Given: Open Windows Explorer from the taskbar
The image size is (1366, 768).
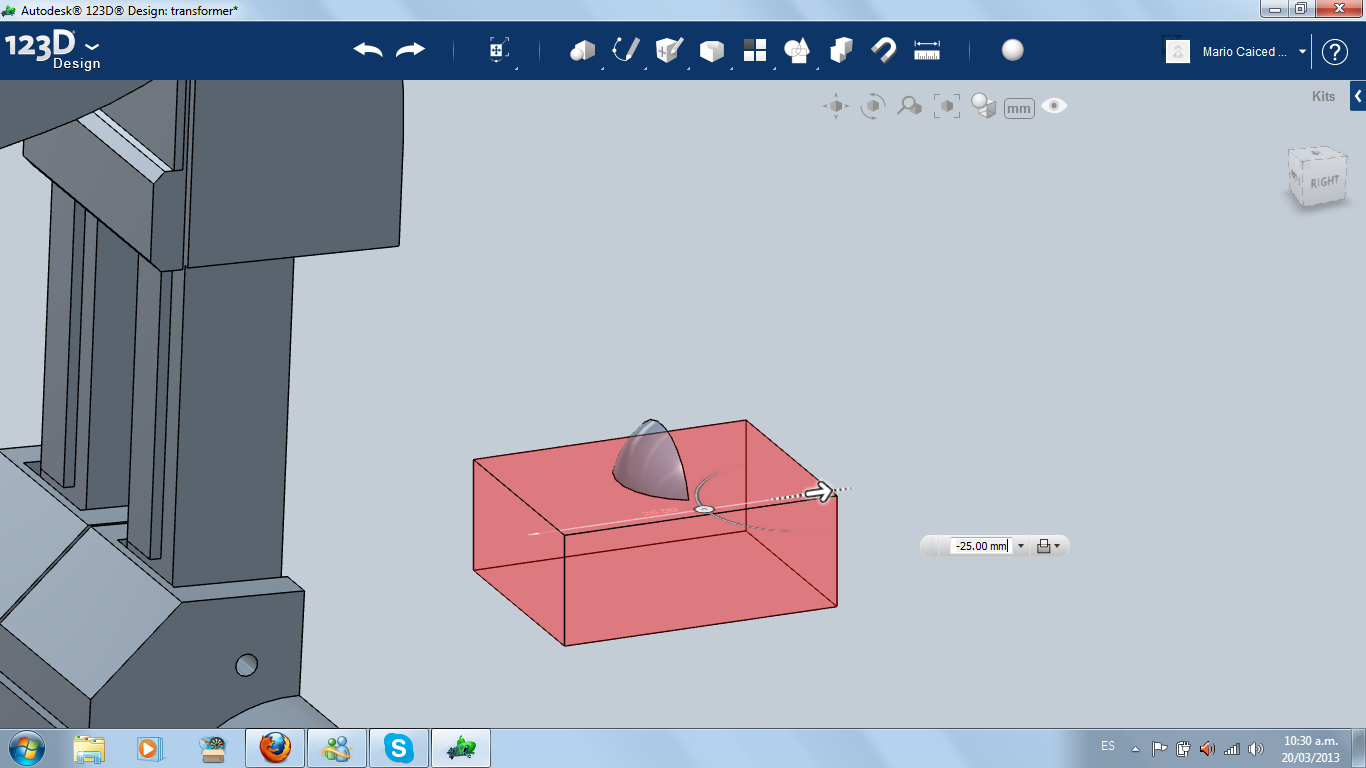Looking at the screenshot, I should 89,748.
